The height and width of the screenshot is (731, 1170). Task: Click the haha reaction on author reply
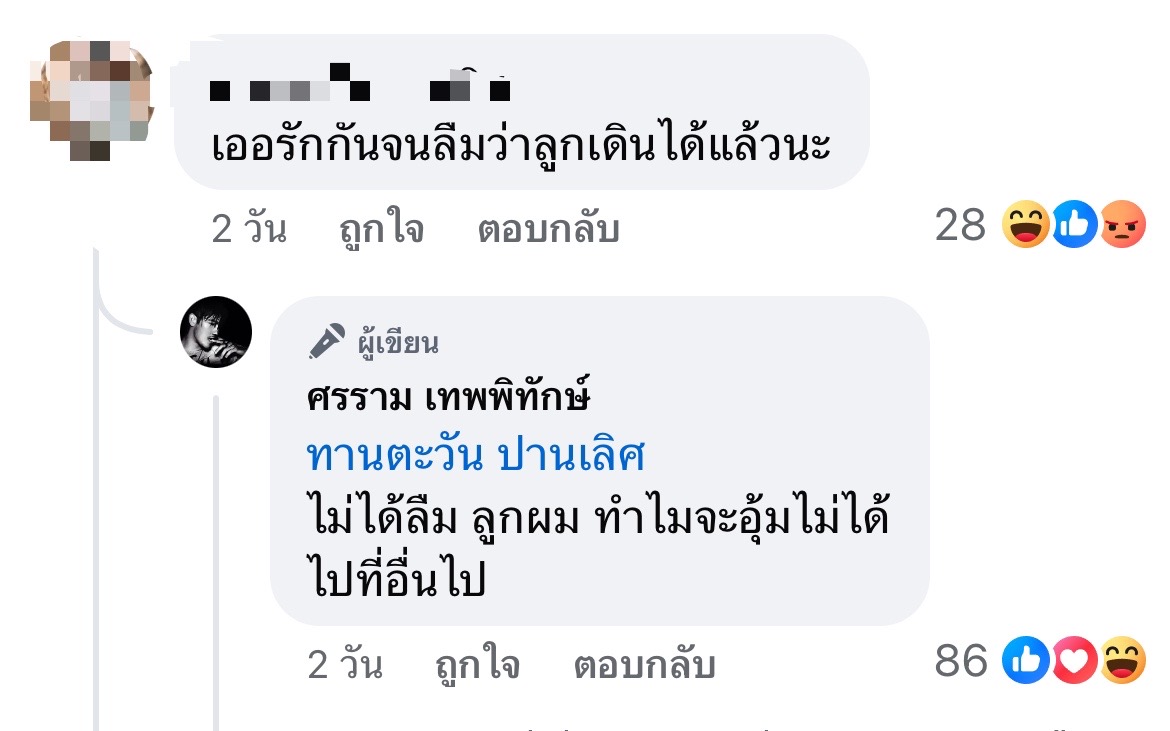click(x=1122, y=660)
